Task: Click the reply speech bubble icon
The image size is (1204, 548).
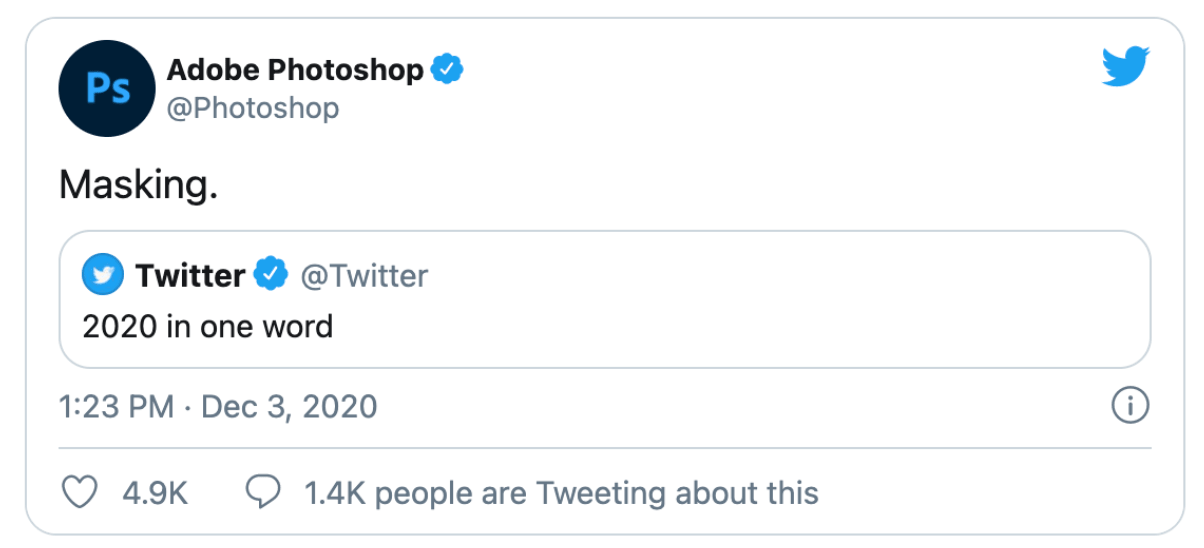Action: pyautogui.click(x=262, y=493)
